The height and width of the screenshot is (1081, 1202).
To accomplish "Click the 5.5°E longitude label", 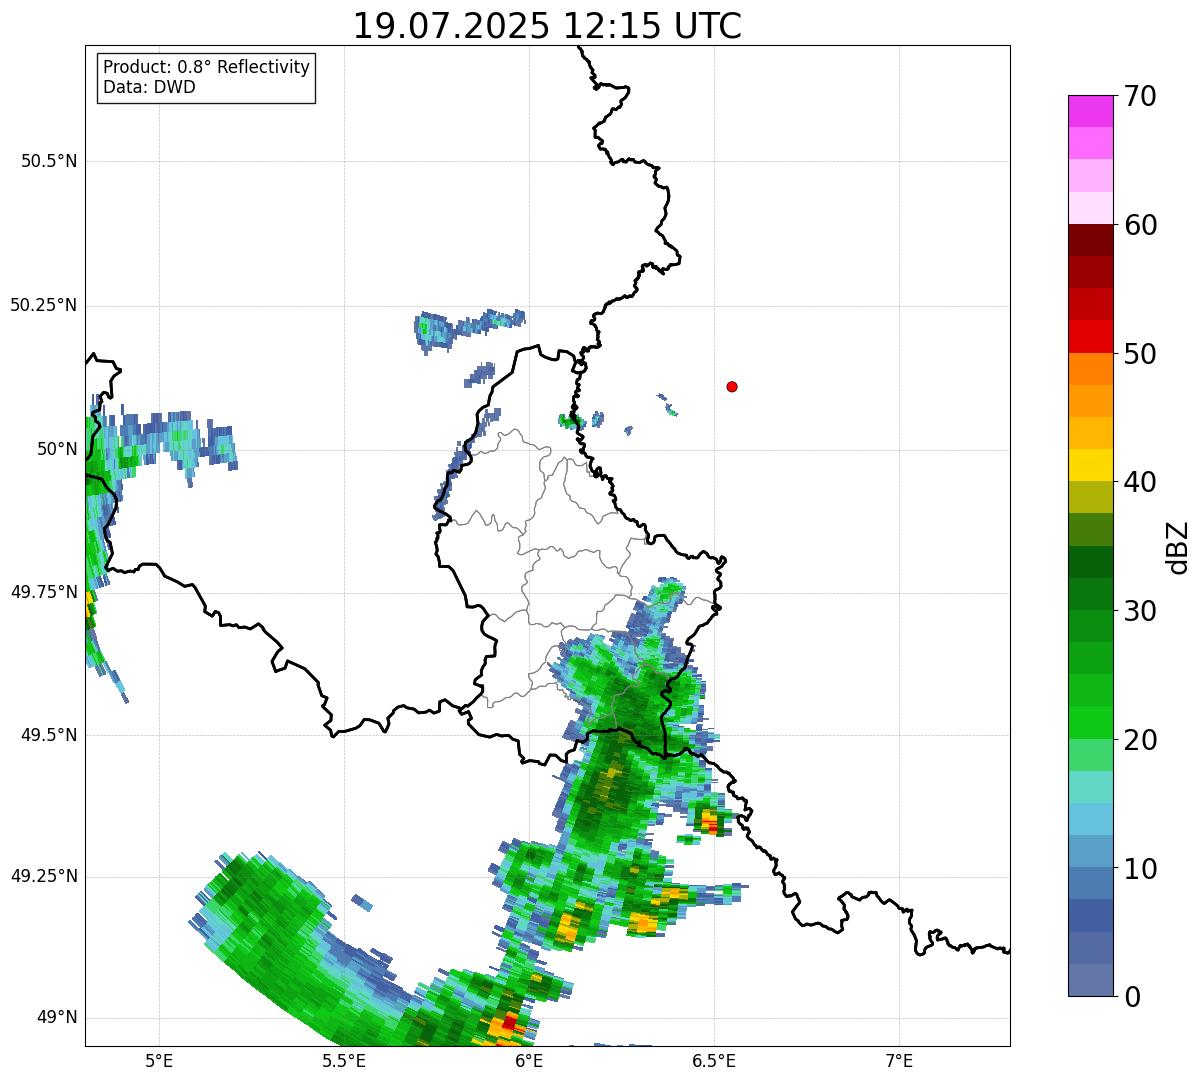I will pos(344,1060).
